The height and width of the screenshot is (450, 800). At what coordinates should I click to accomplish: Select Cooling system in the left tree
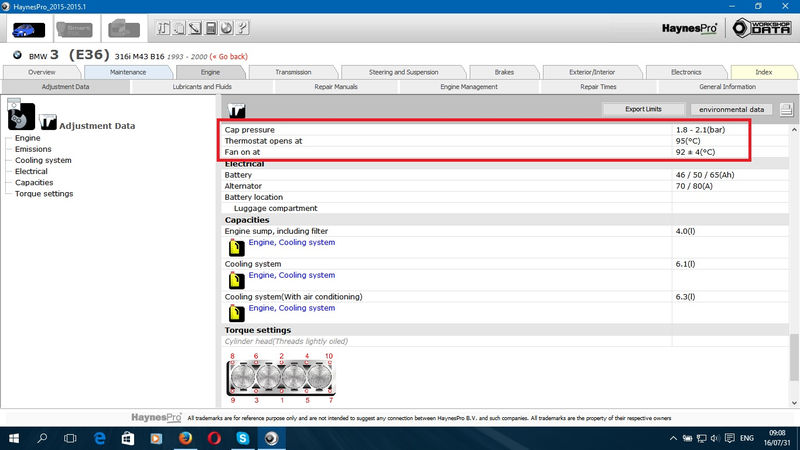(43, 160)
